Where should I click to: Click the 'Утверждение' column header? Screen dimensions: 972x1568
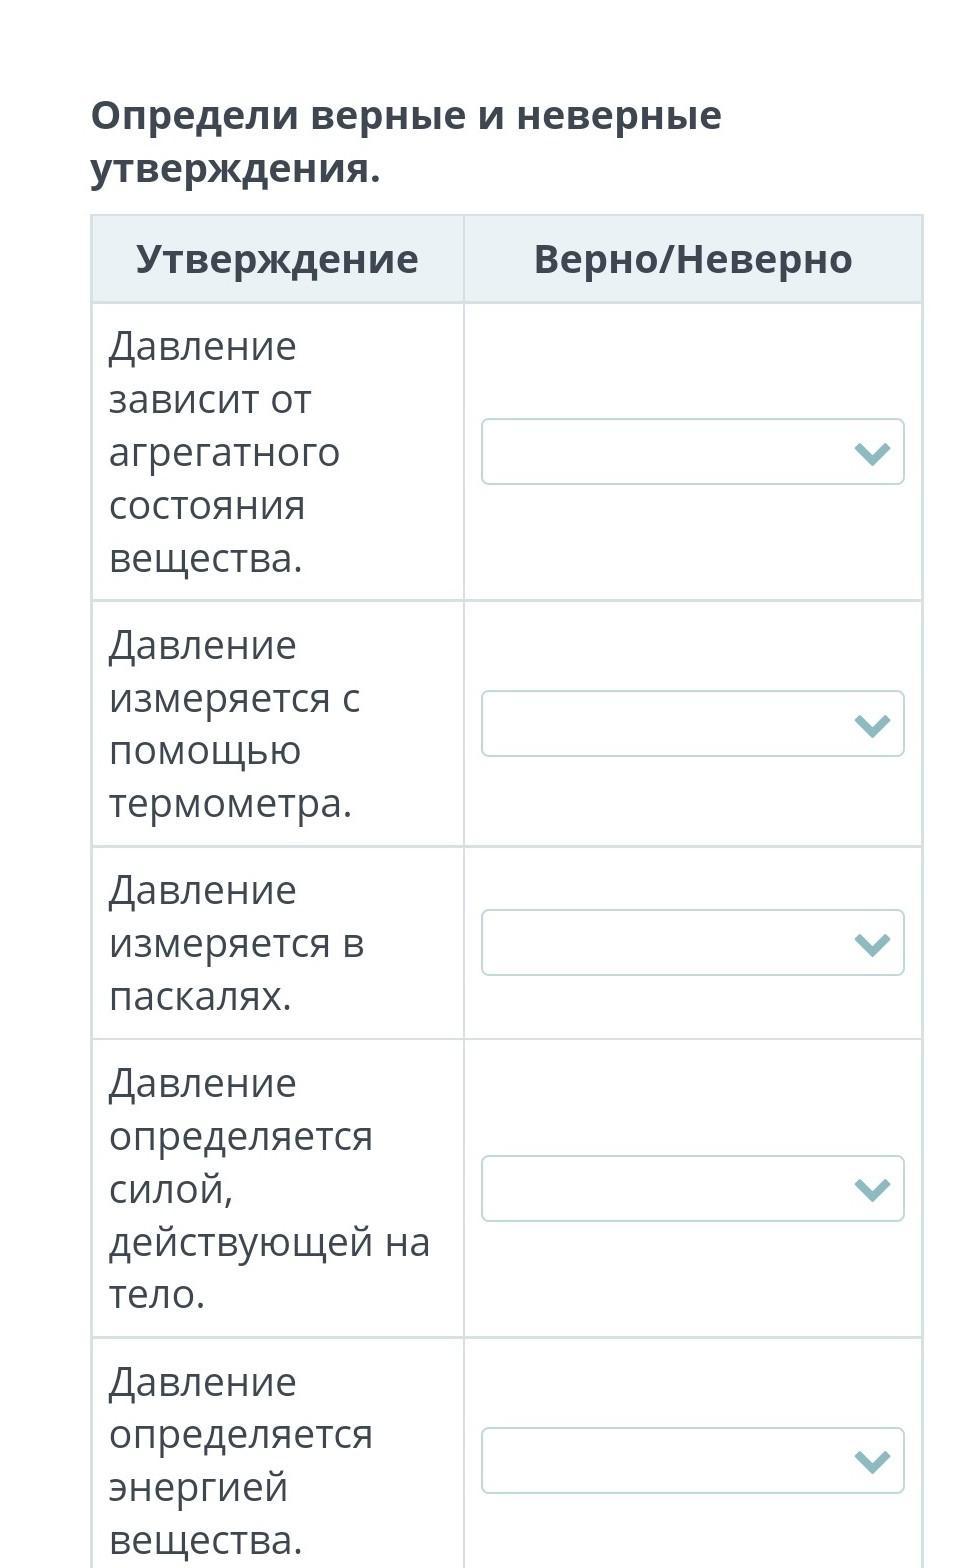(277, 259)
